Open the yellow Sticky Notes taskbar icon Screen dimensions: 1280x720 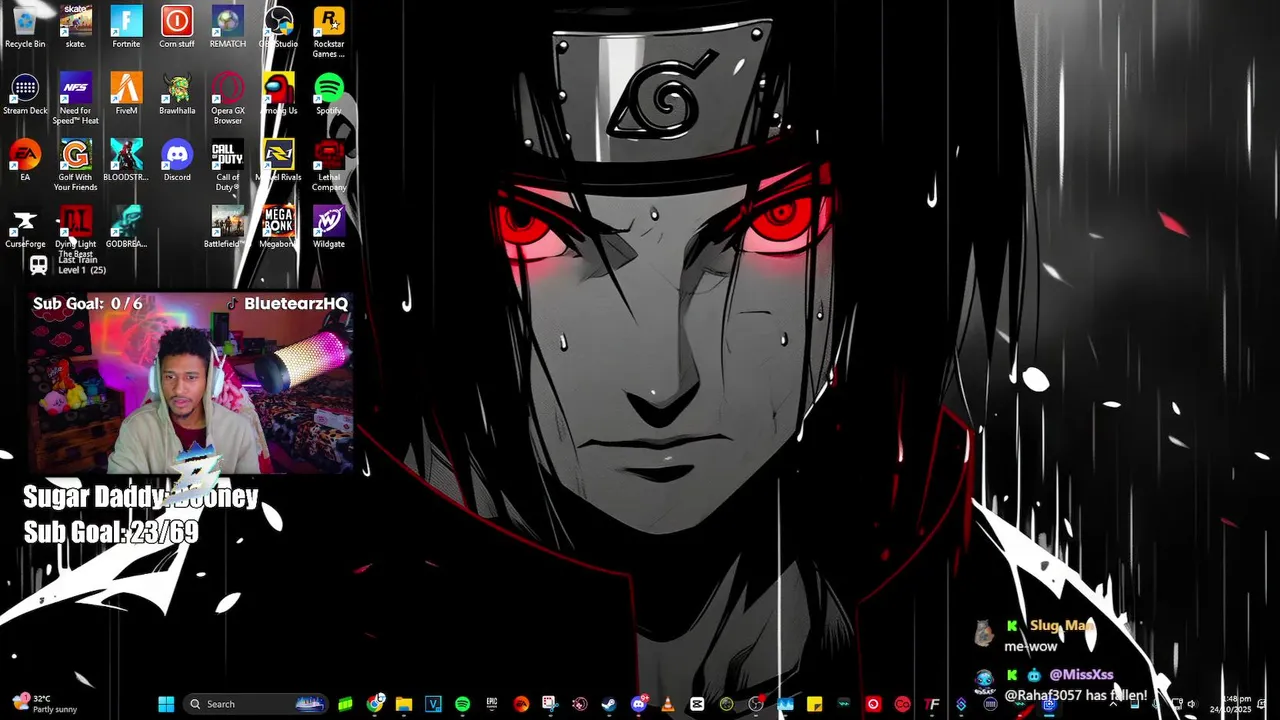coord(814,704)
